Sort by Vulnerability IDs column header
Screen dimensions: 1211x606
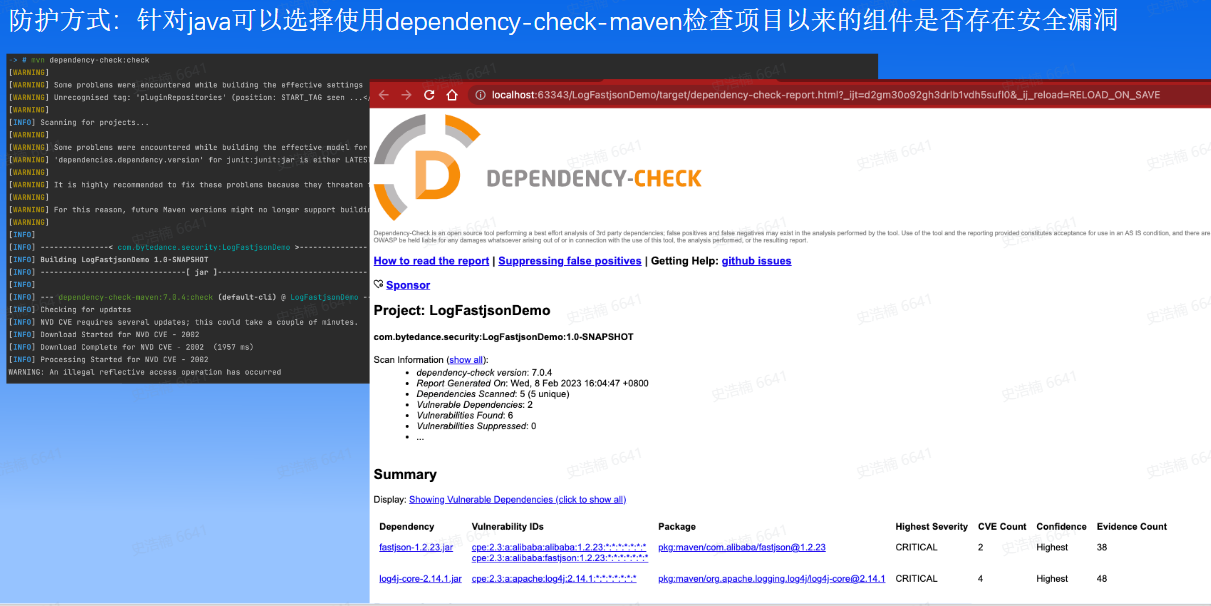point(507,526)
